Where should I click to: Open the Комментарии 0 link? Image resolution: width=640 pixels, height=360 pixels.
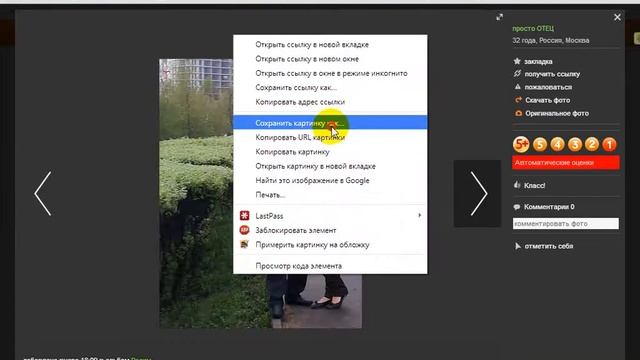(x=549, y=207)
